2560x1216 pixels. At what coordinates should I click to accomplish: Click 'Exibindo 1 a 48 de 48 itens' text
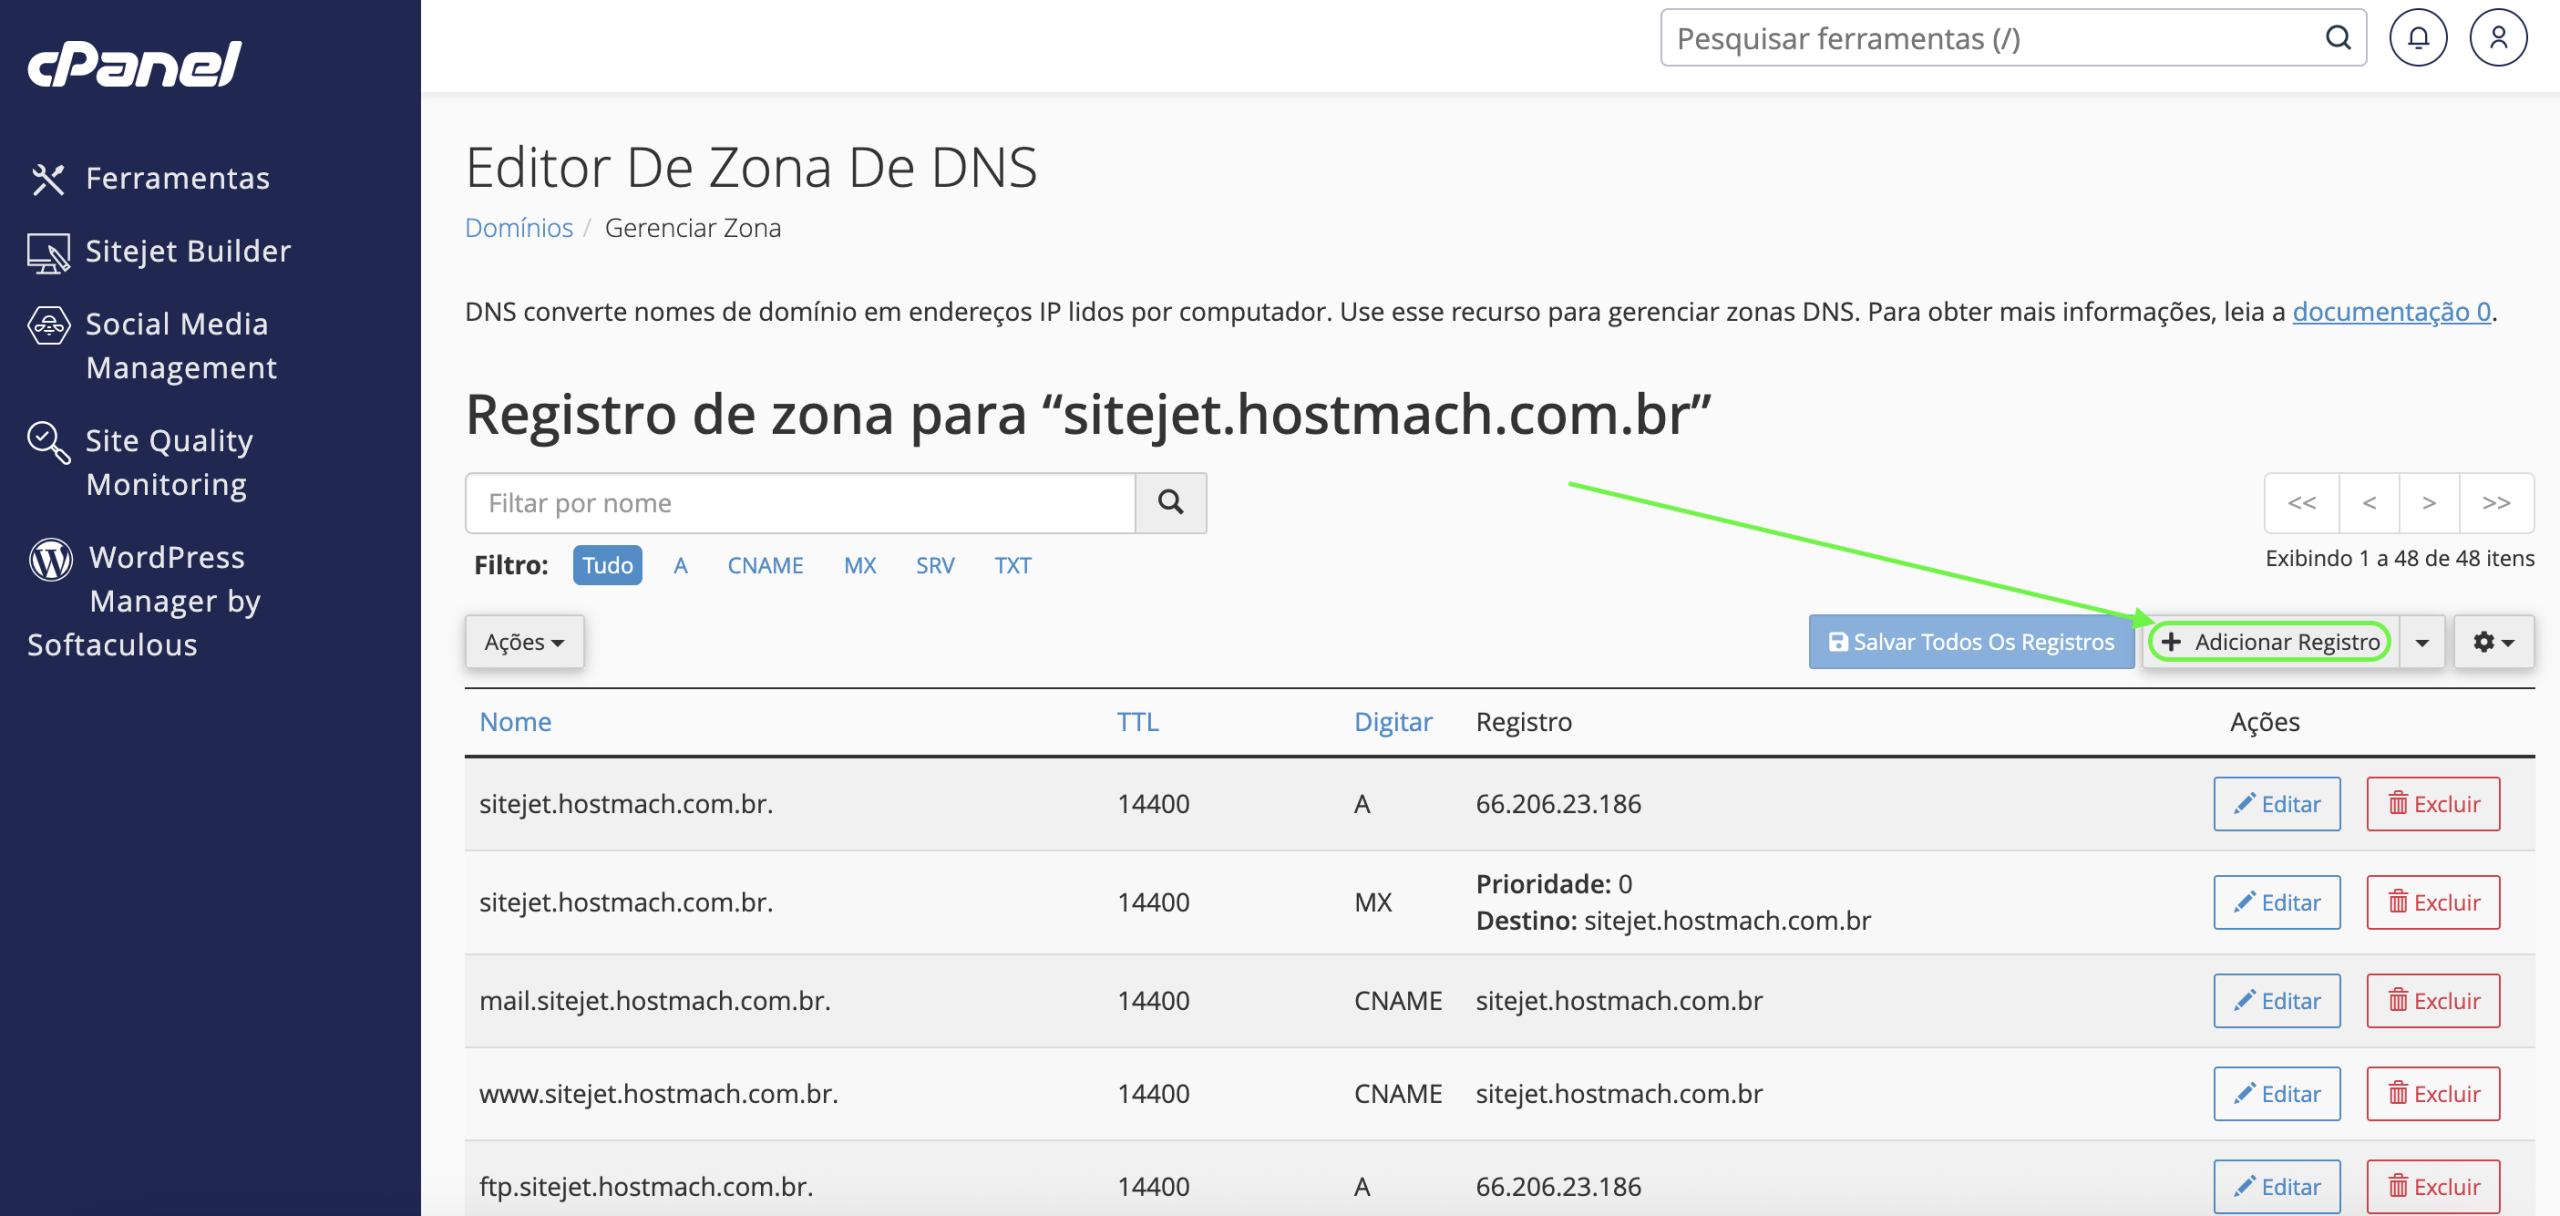tap(2400, 558)
